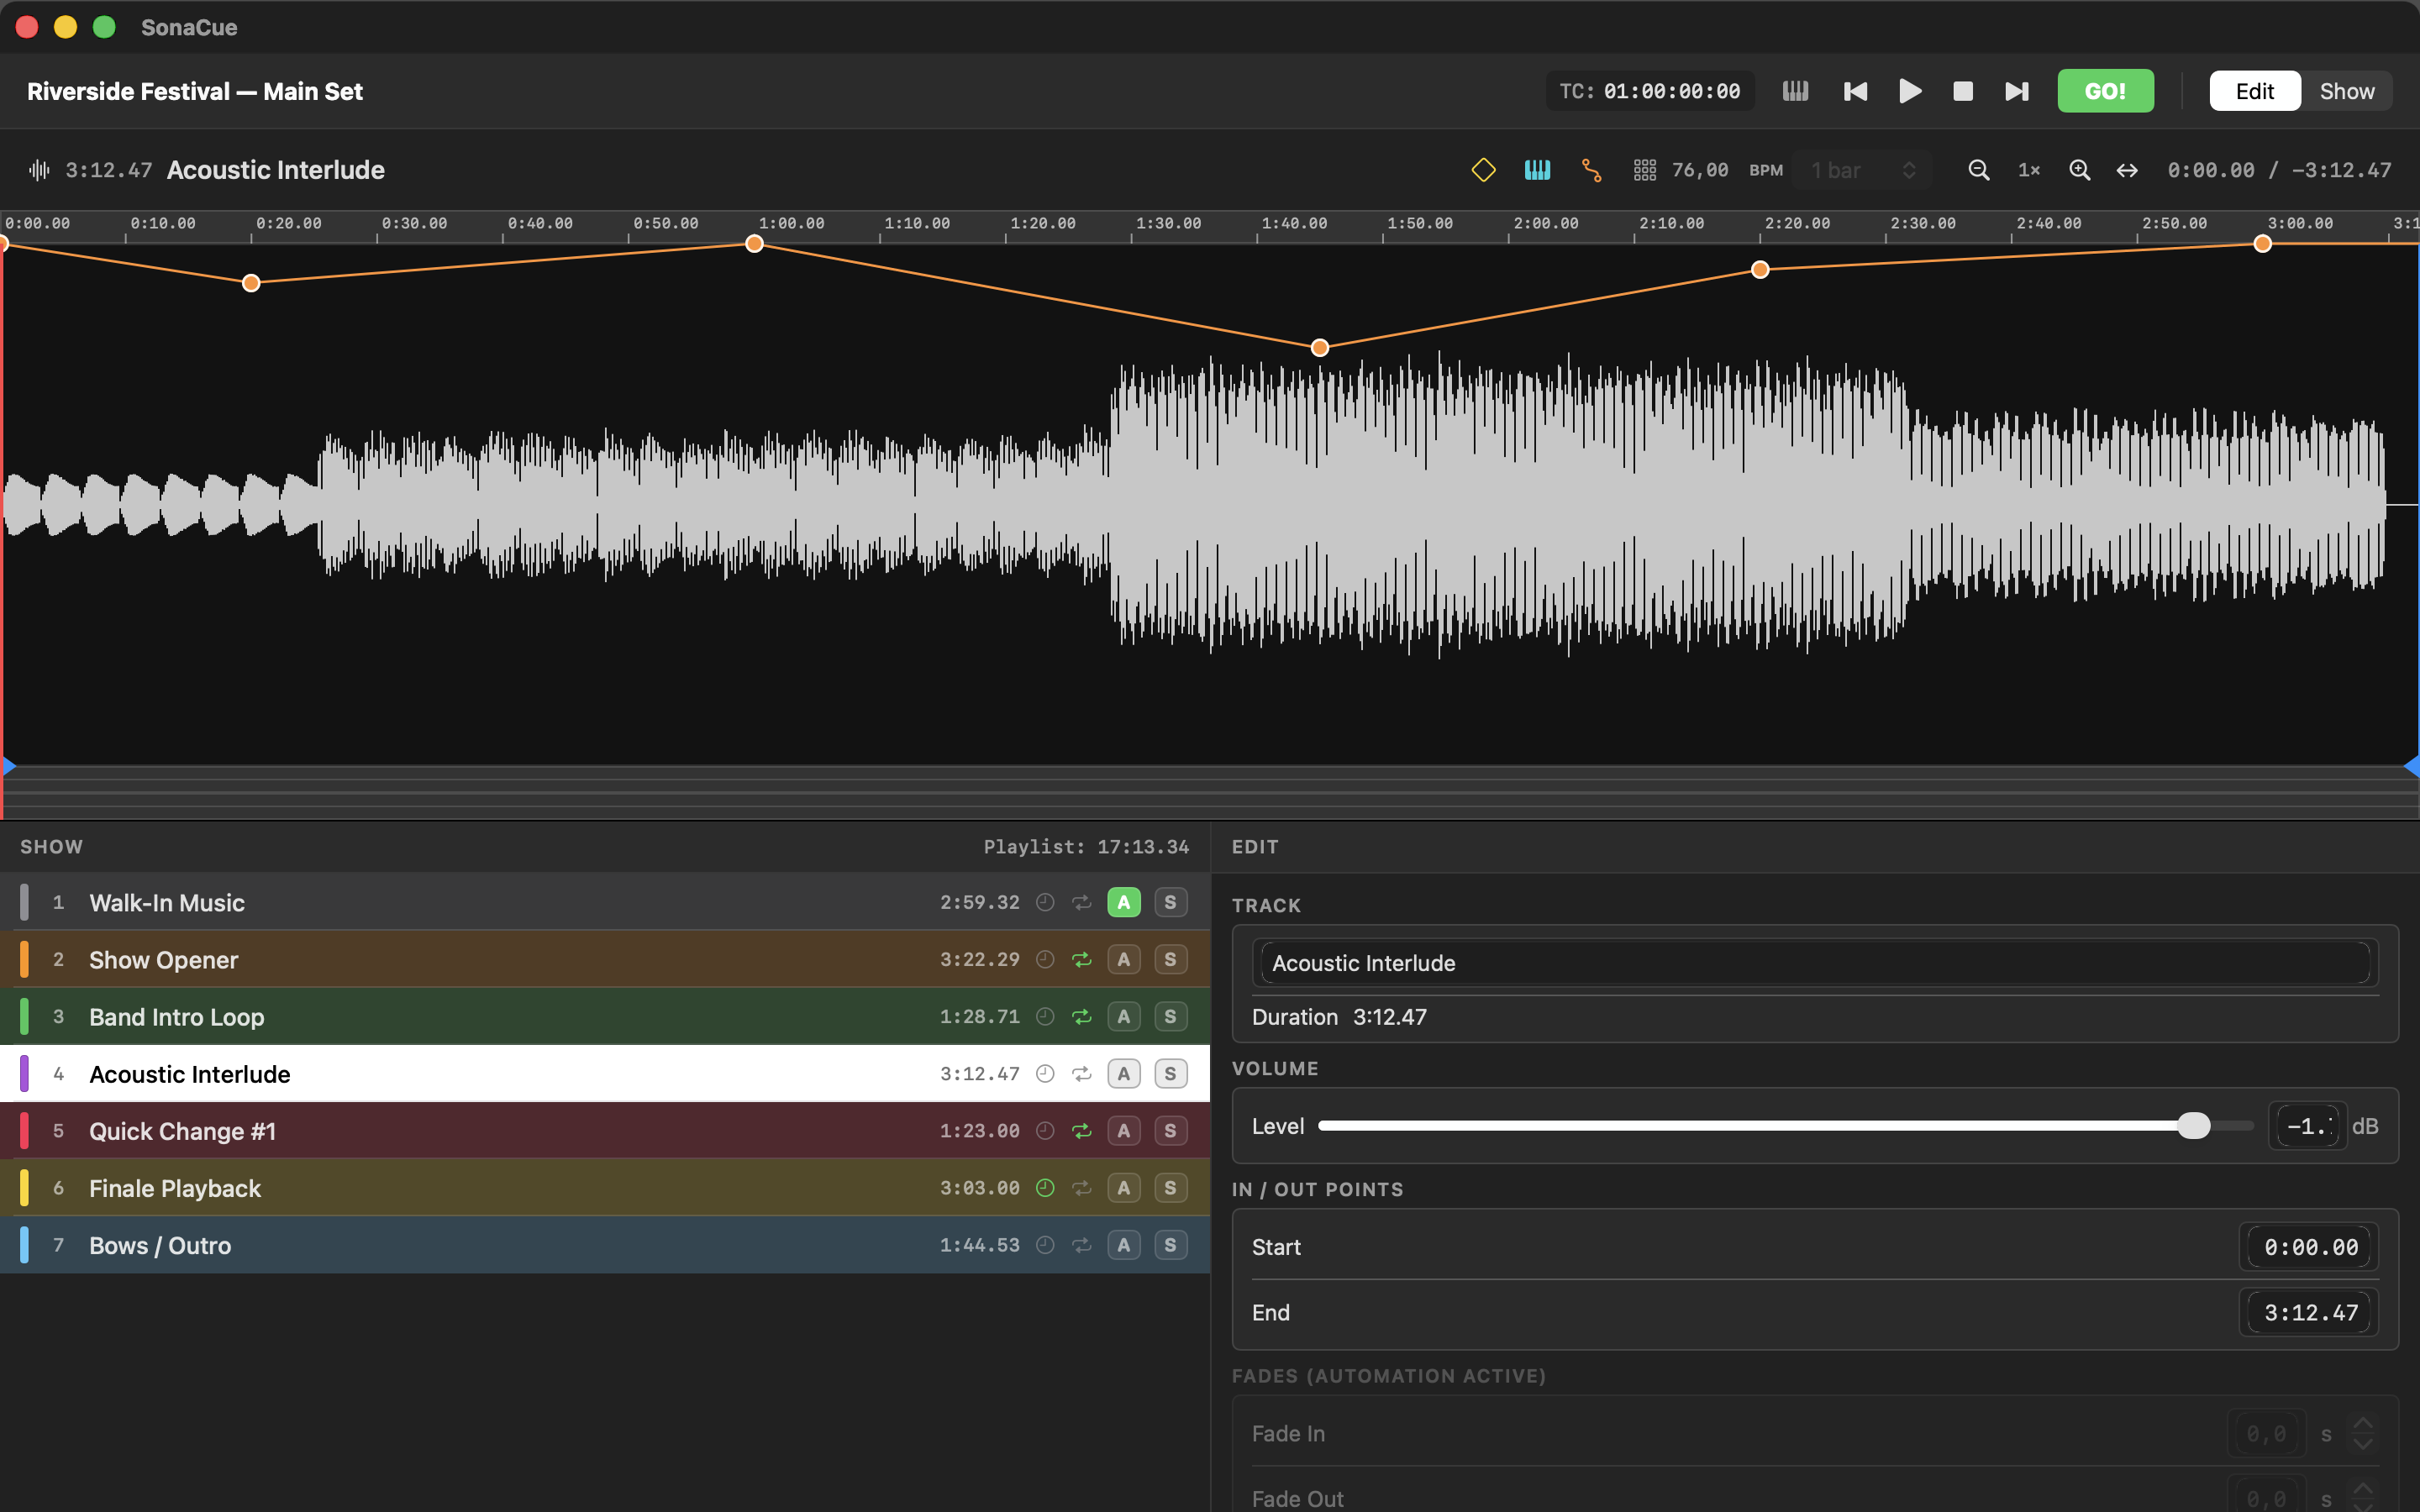Click the End time field 3:12.47
This screenshot has width=2420, height=1512.
coord(2309,1312)
